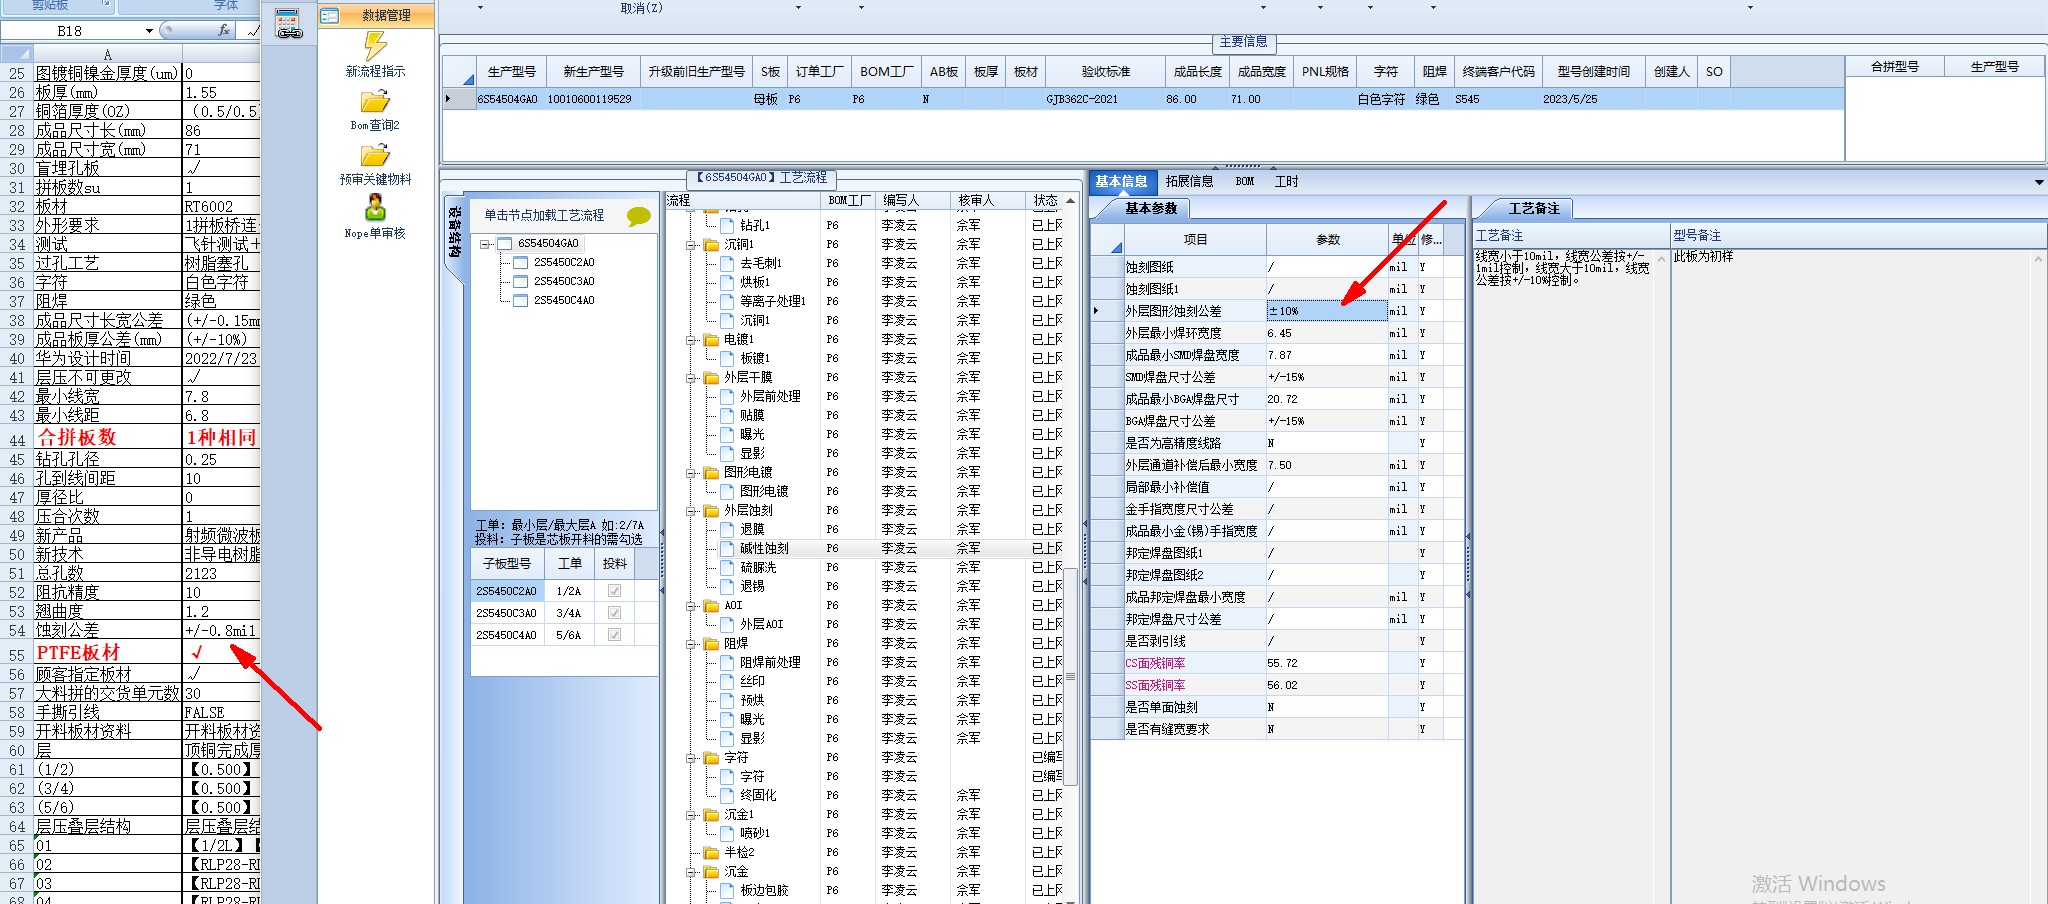
Task: Collapse the 外层干膜 process group
Action: 690,378
